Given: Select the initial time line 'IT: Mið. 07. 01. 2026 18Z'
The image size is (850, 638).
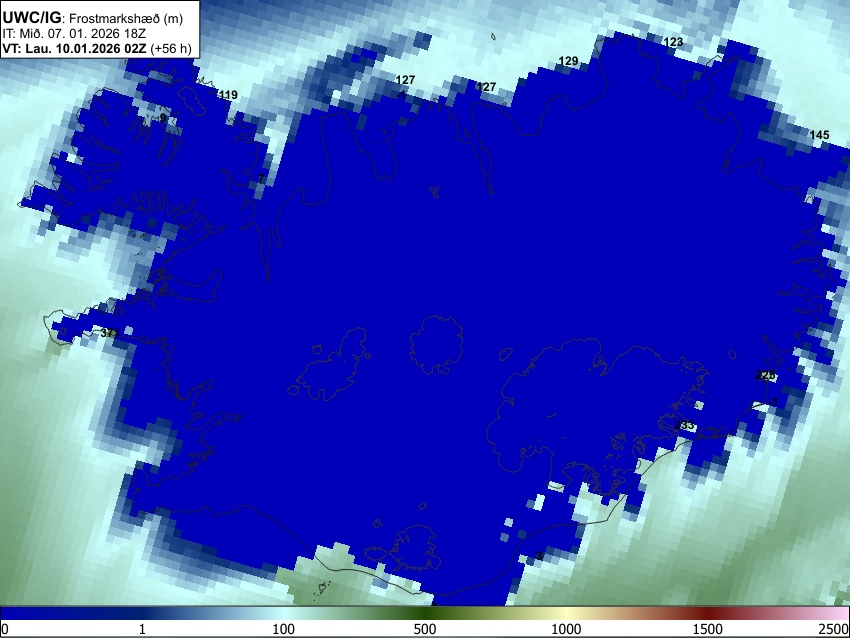Looking at the screenshot, I should tap(74, 34).
